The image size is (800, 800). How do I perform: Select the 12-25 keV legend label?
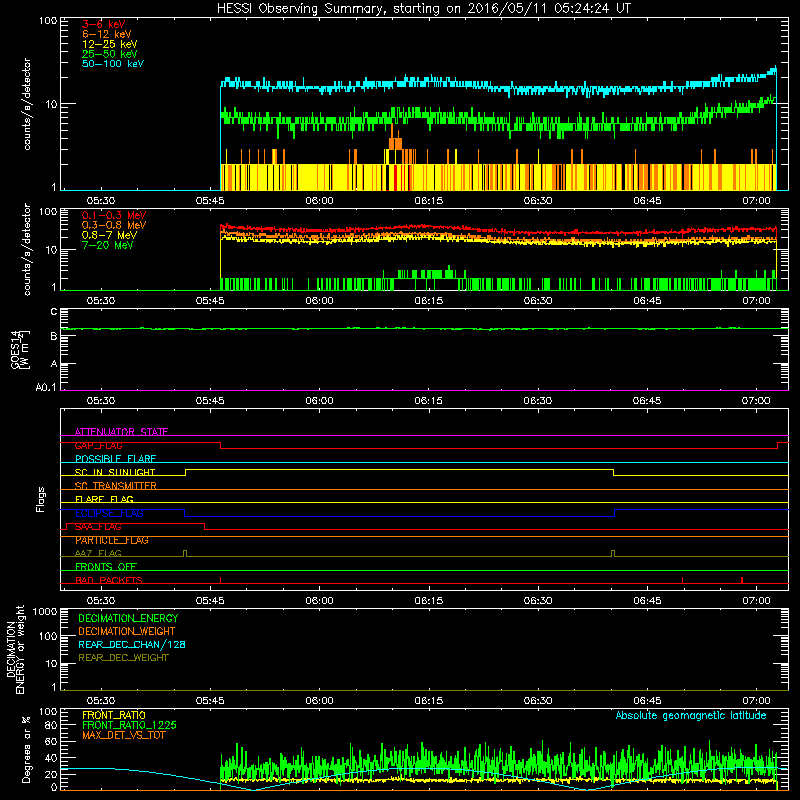[x=110, y=44]
